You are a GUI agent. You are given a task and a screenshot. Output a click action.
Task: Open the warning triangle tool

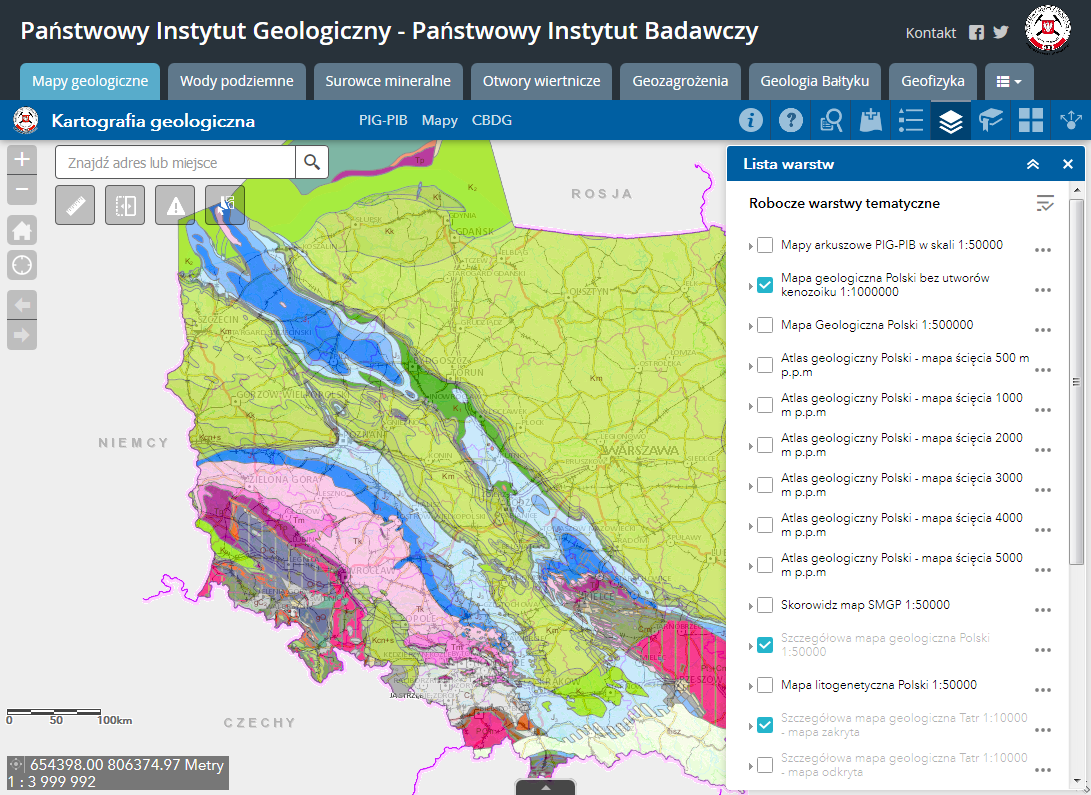coord(175,205)
